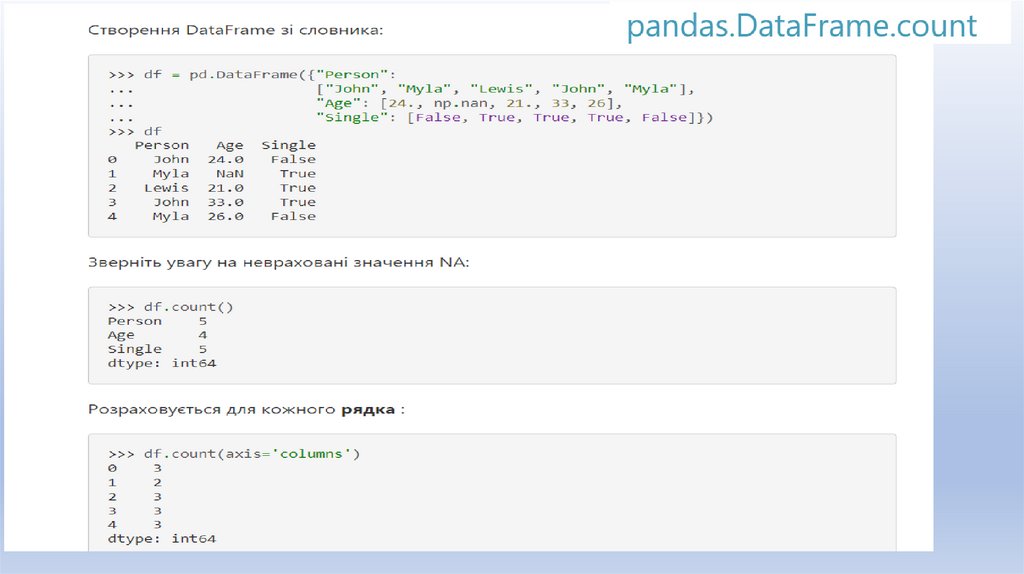The width and height of the screenshot is (1024, 574).
Task: Click the df.count(axis='columns') command line
Action: coord(234,454)
